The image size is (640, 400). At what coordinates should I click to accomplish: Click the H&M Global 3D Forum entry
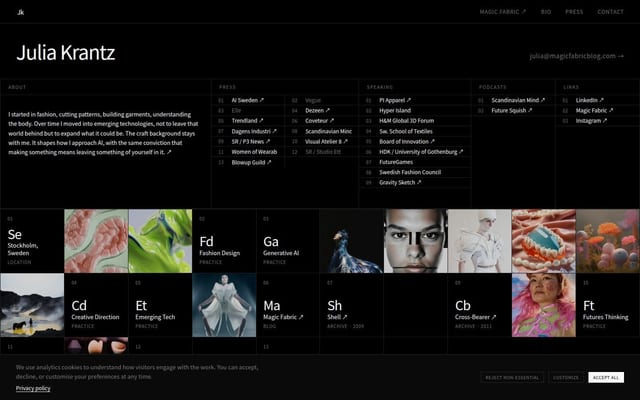click(406, 120)
